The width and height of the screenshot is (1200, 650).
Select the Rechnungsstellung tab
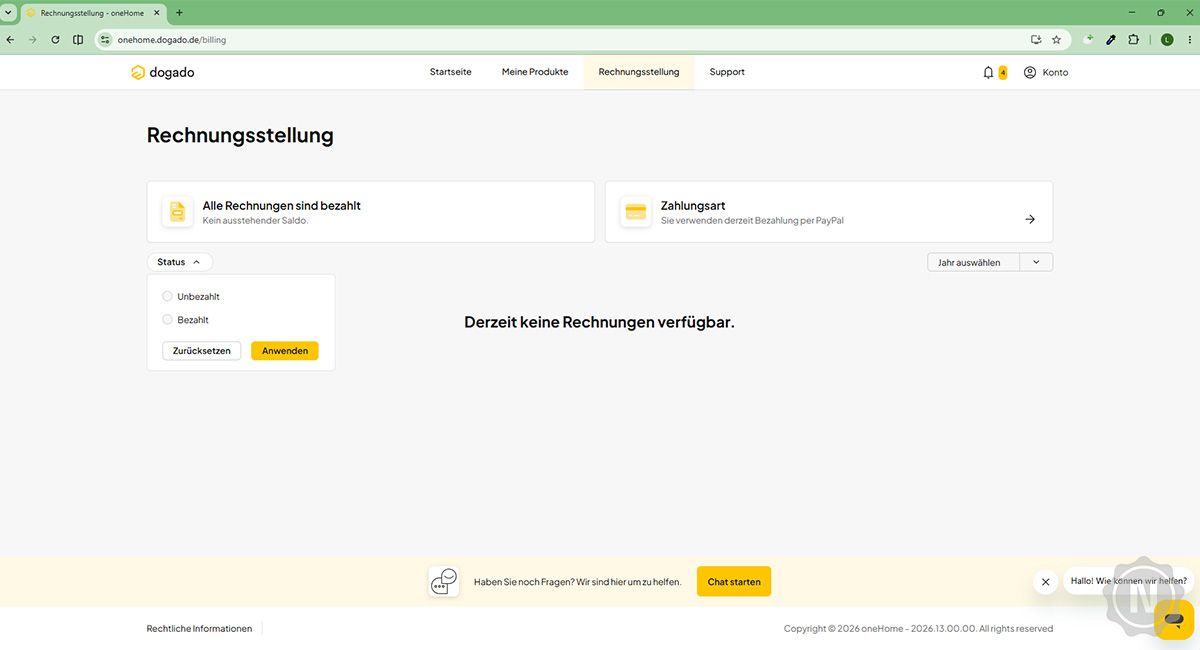click(x=639, y=72)
